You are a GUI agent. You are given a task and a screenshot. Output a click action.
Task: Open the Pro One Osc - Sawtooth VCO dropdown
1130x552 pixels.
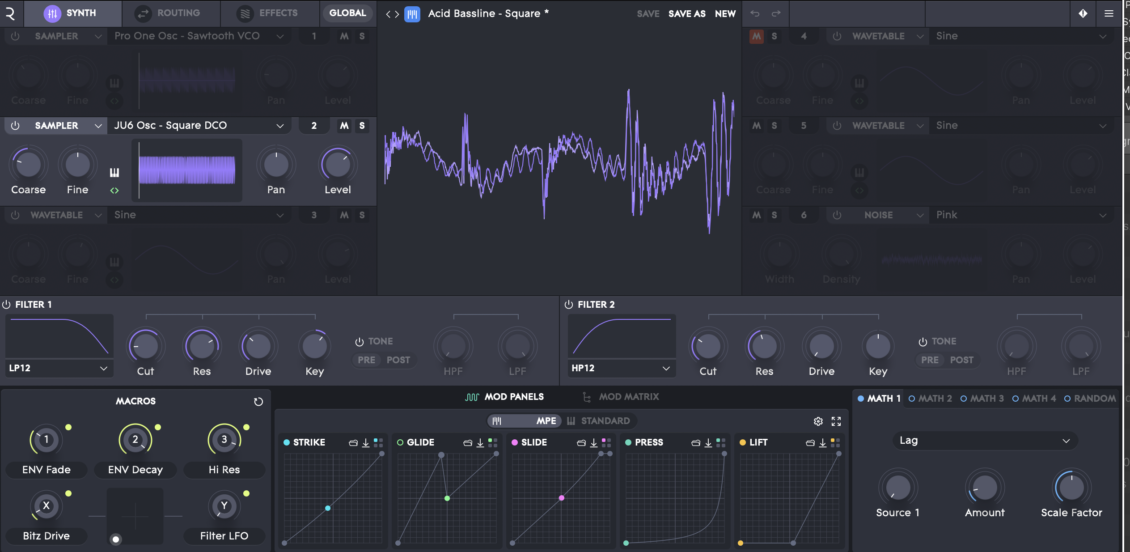pos(199,36)
